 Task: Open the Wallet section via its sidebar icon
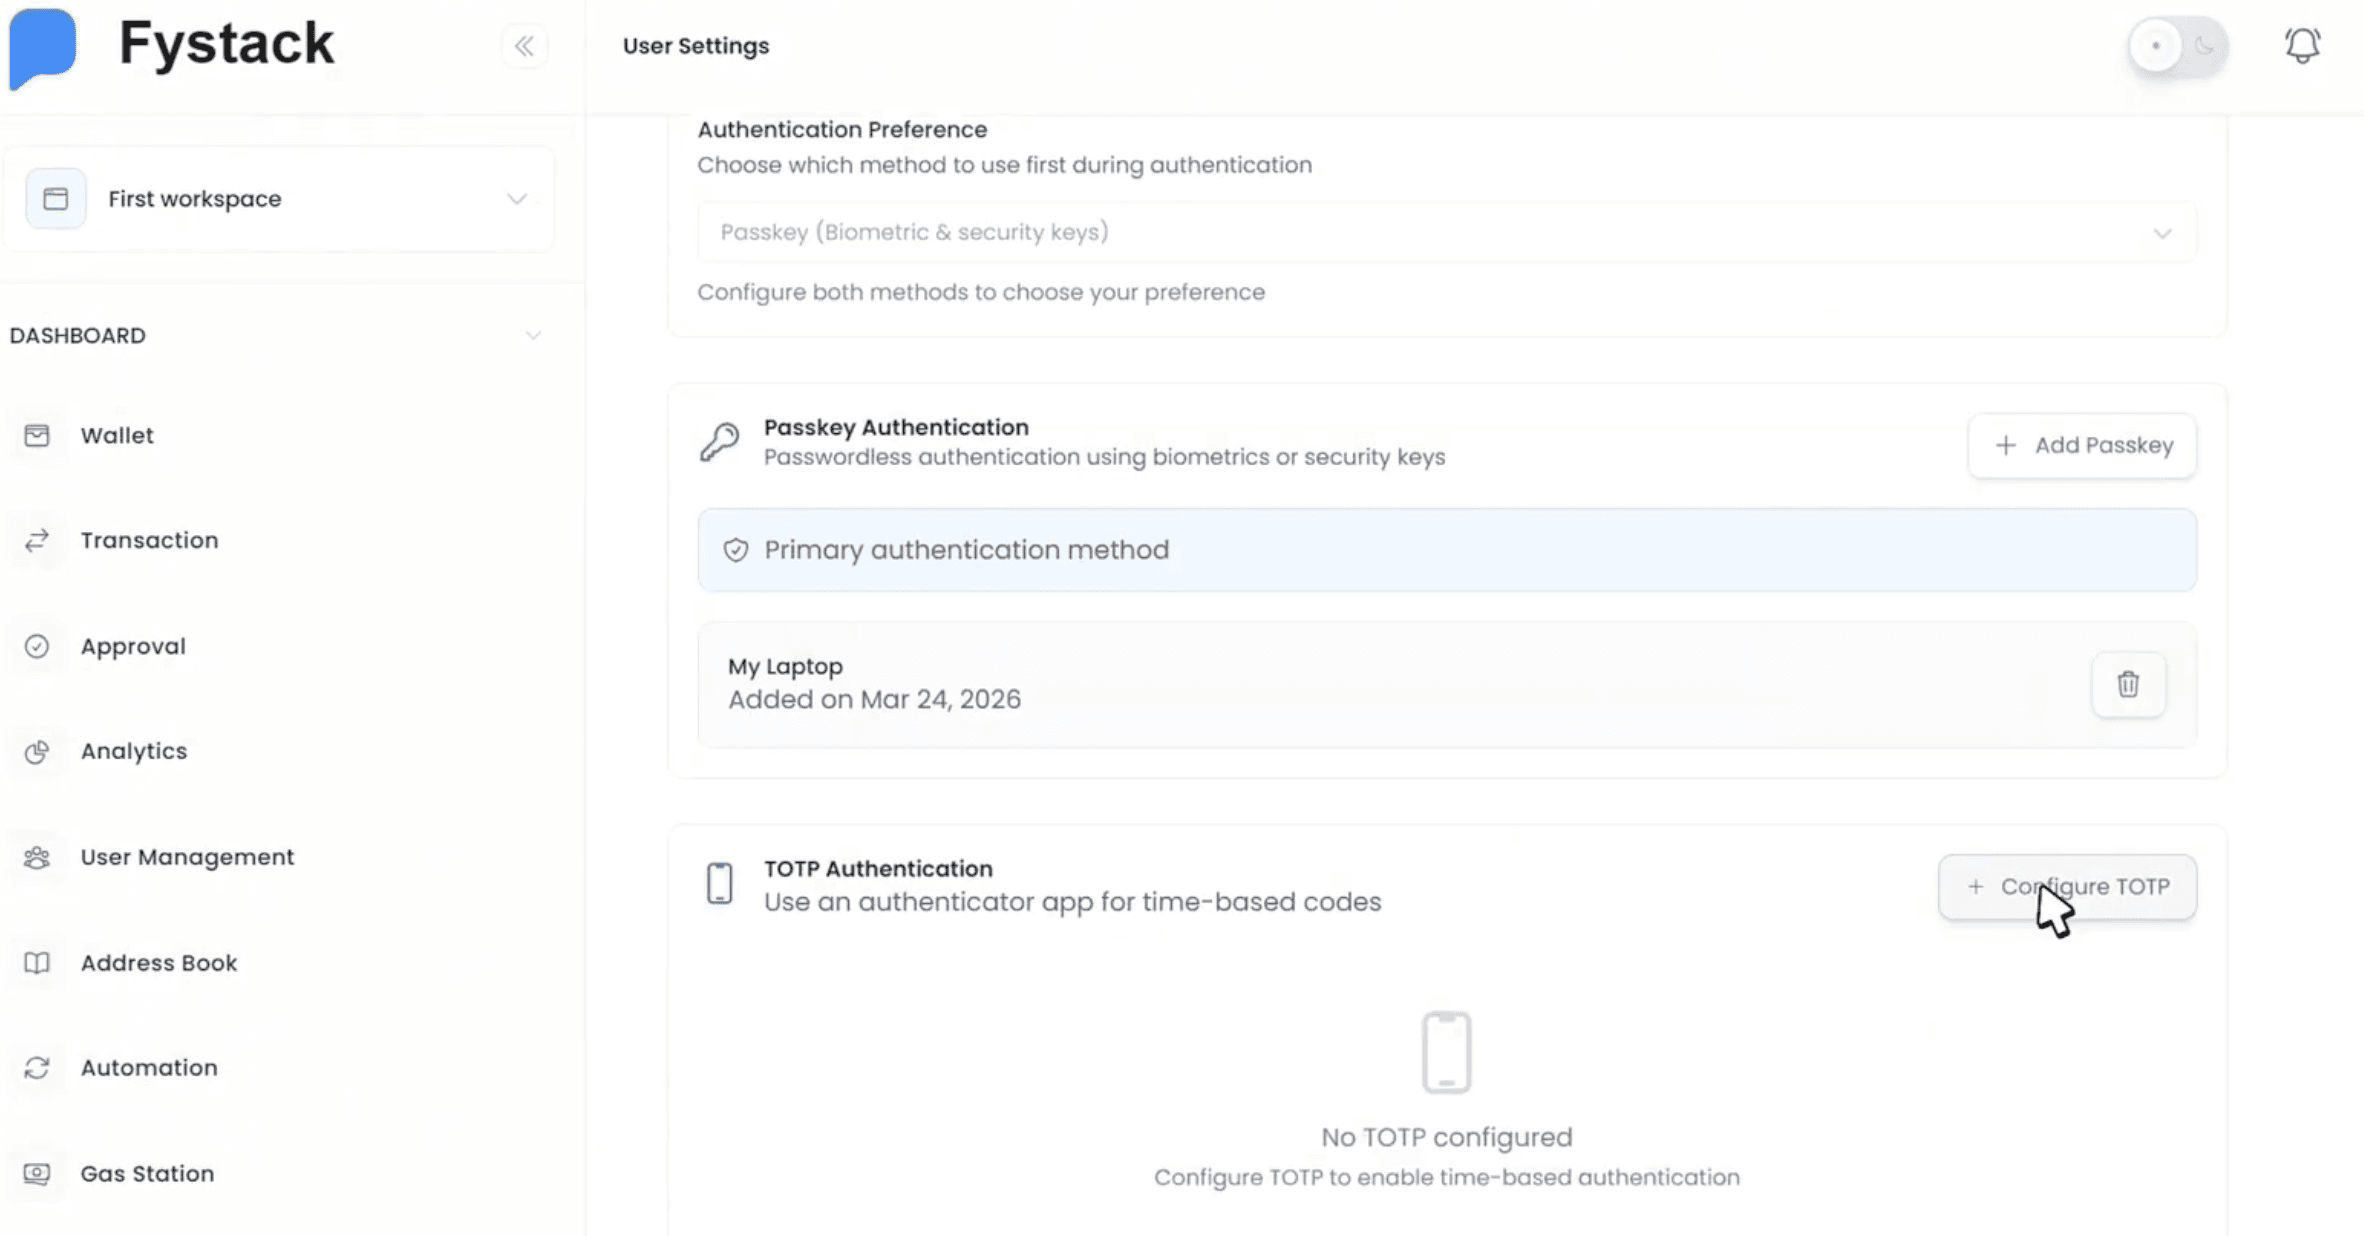(37, 435)
